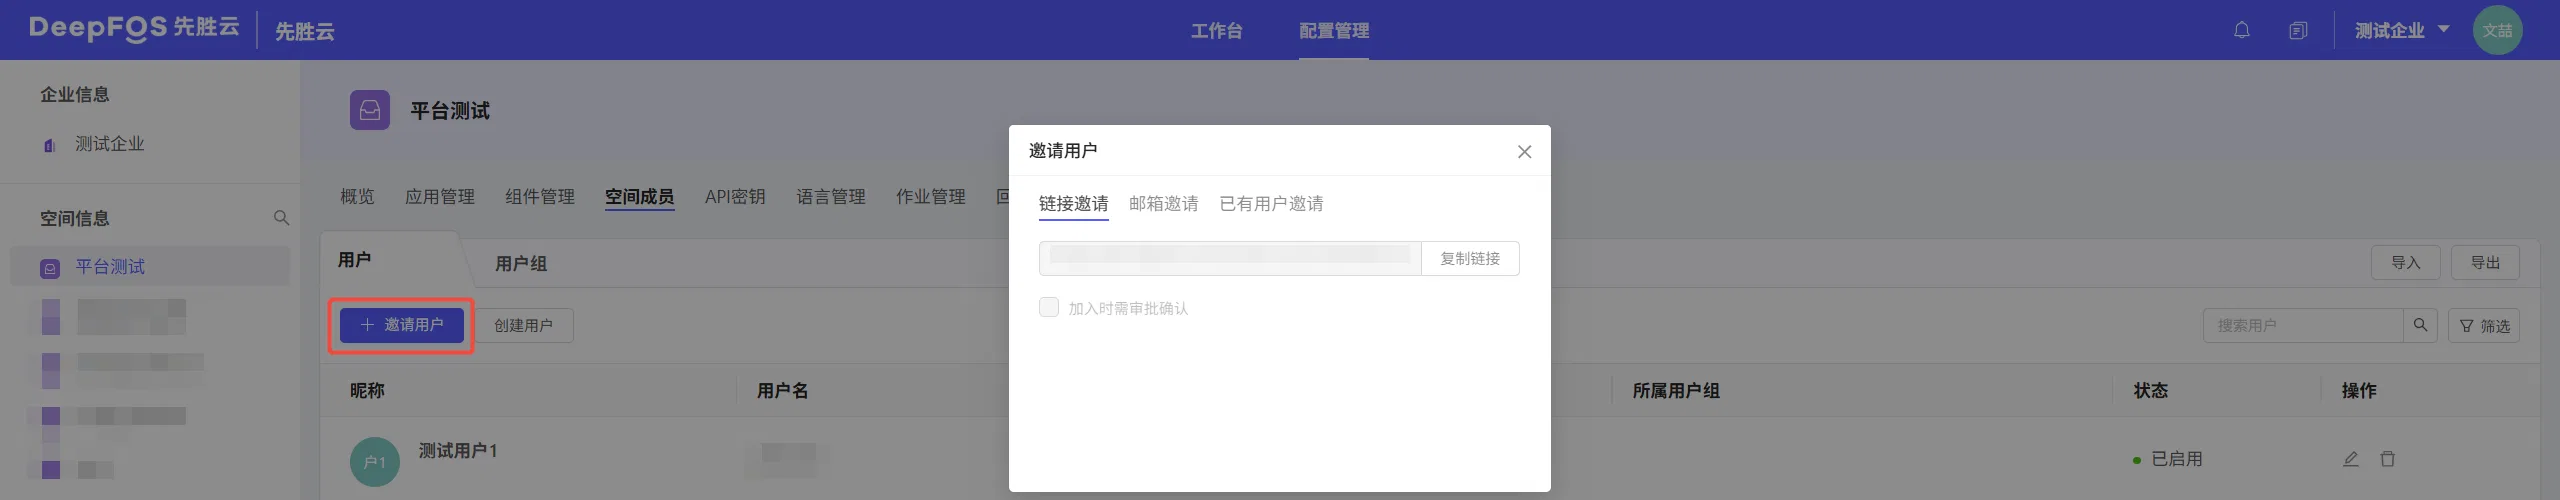Expand the 测试企业 dropdown in the header
The image size is (2560, 500).
pos(2402,30)
